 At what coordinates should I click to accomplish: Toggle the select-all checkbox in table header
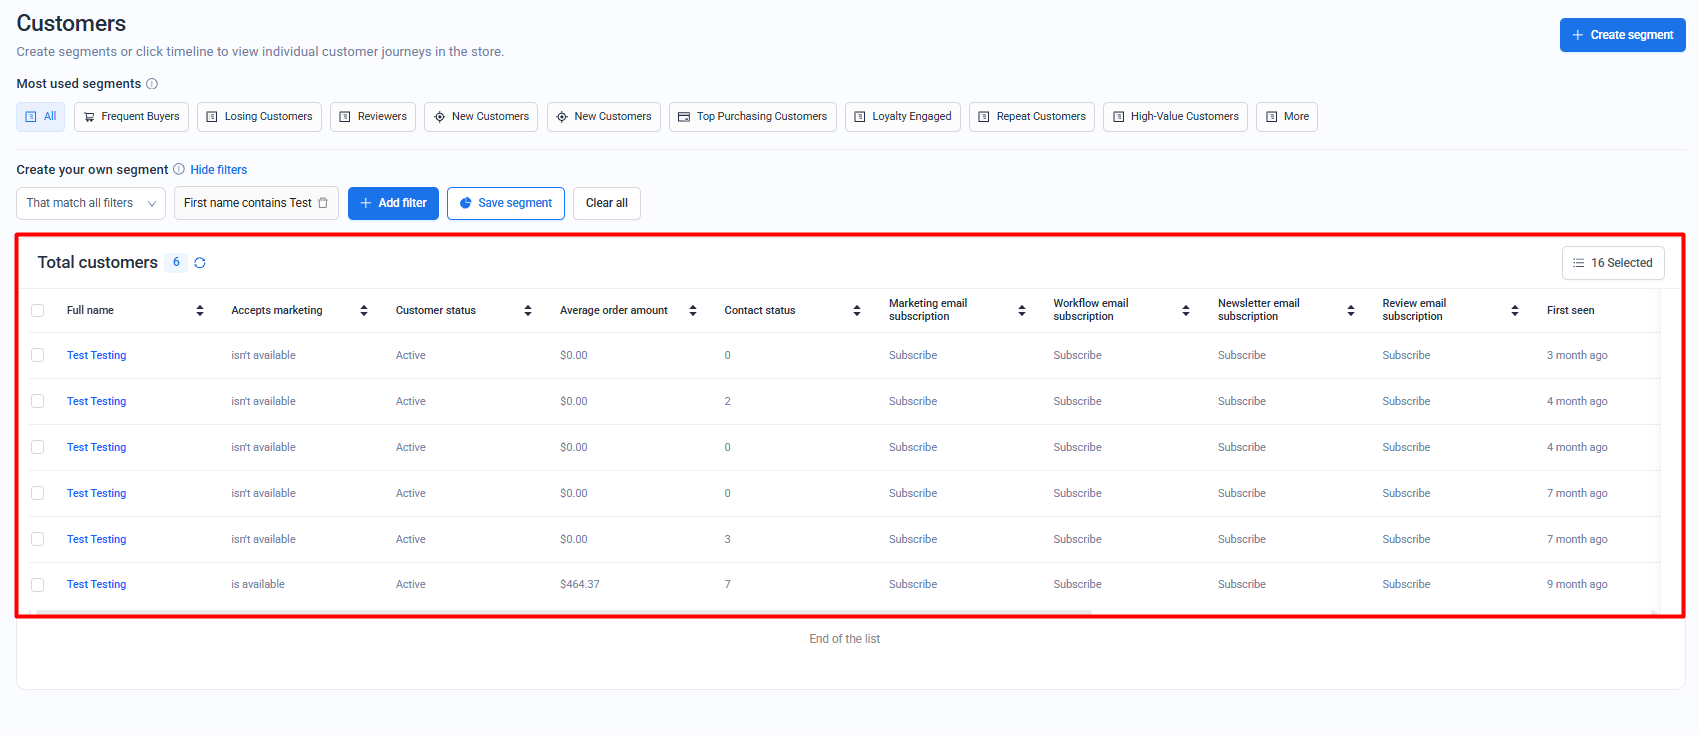coord(38,311)
